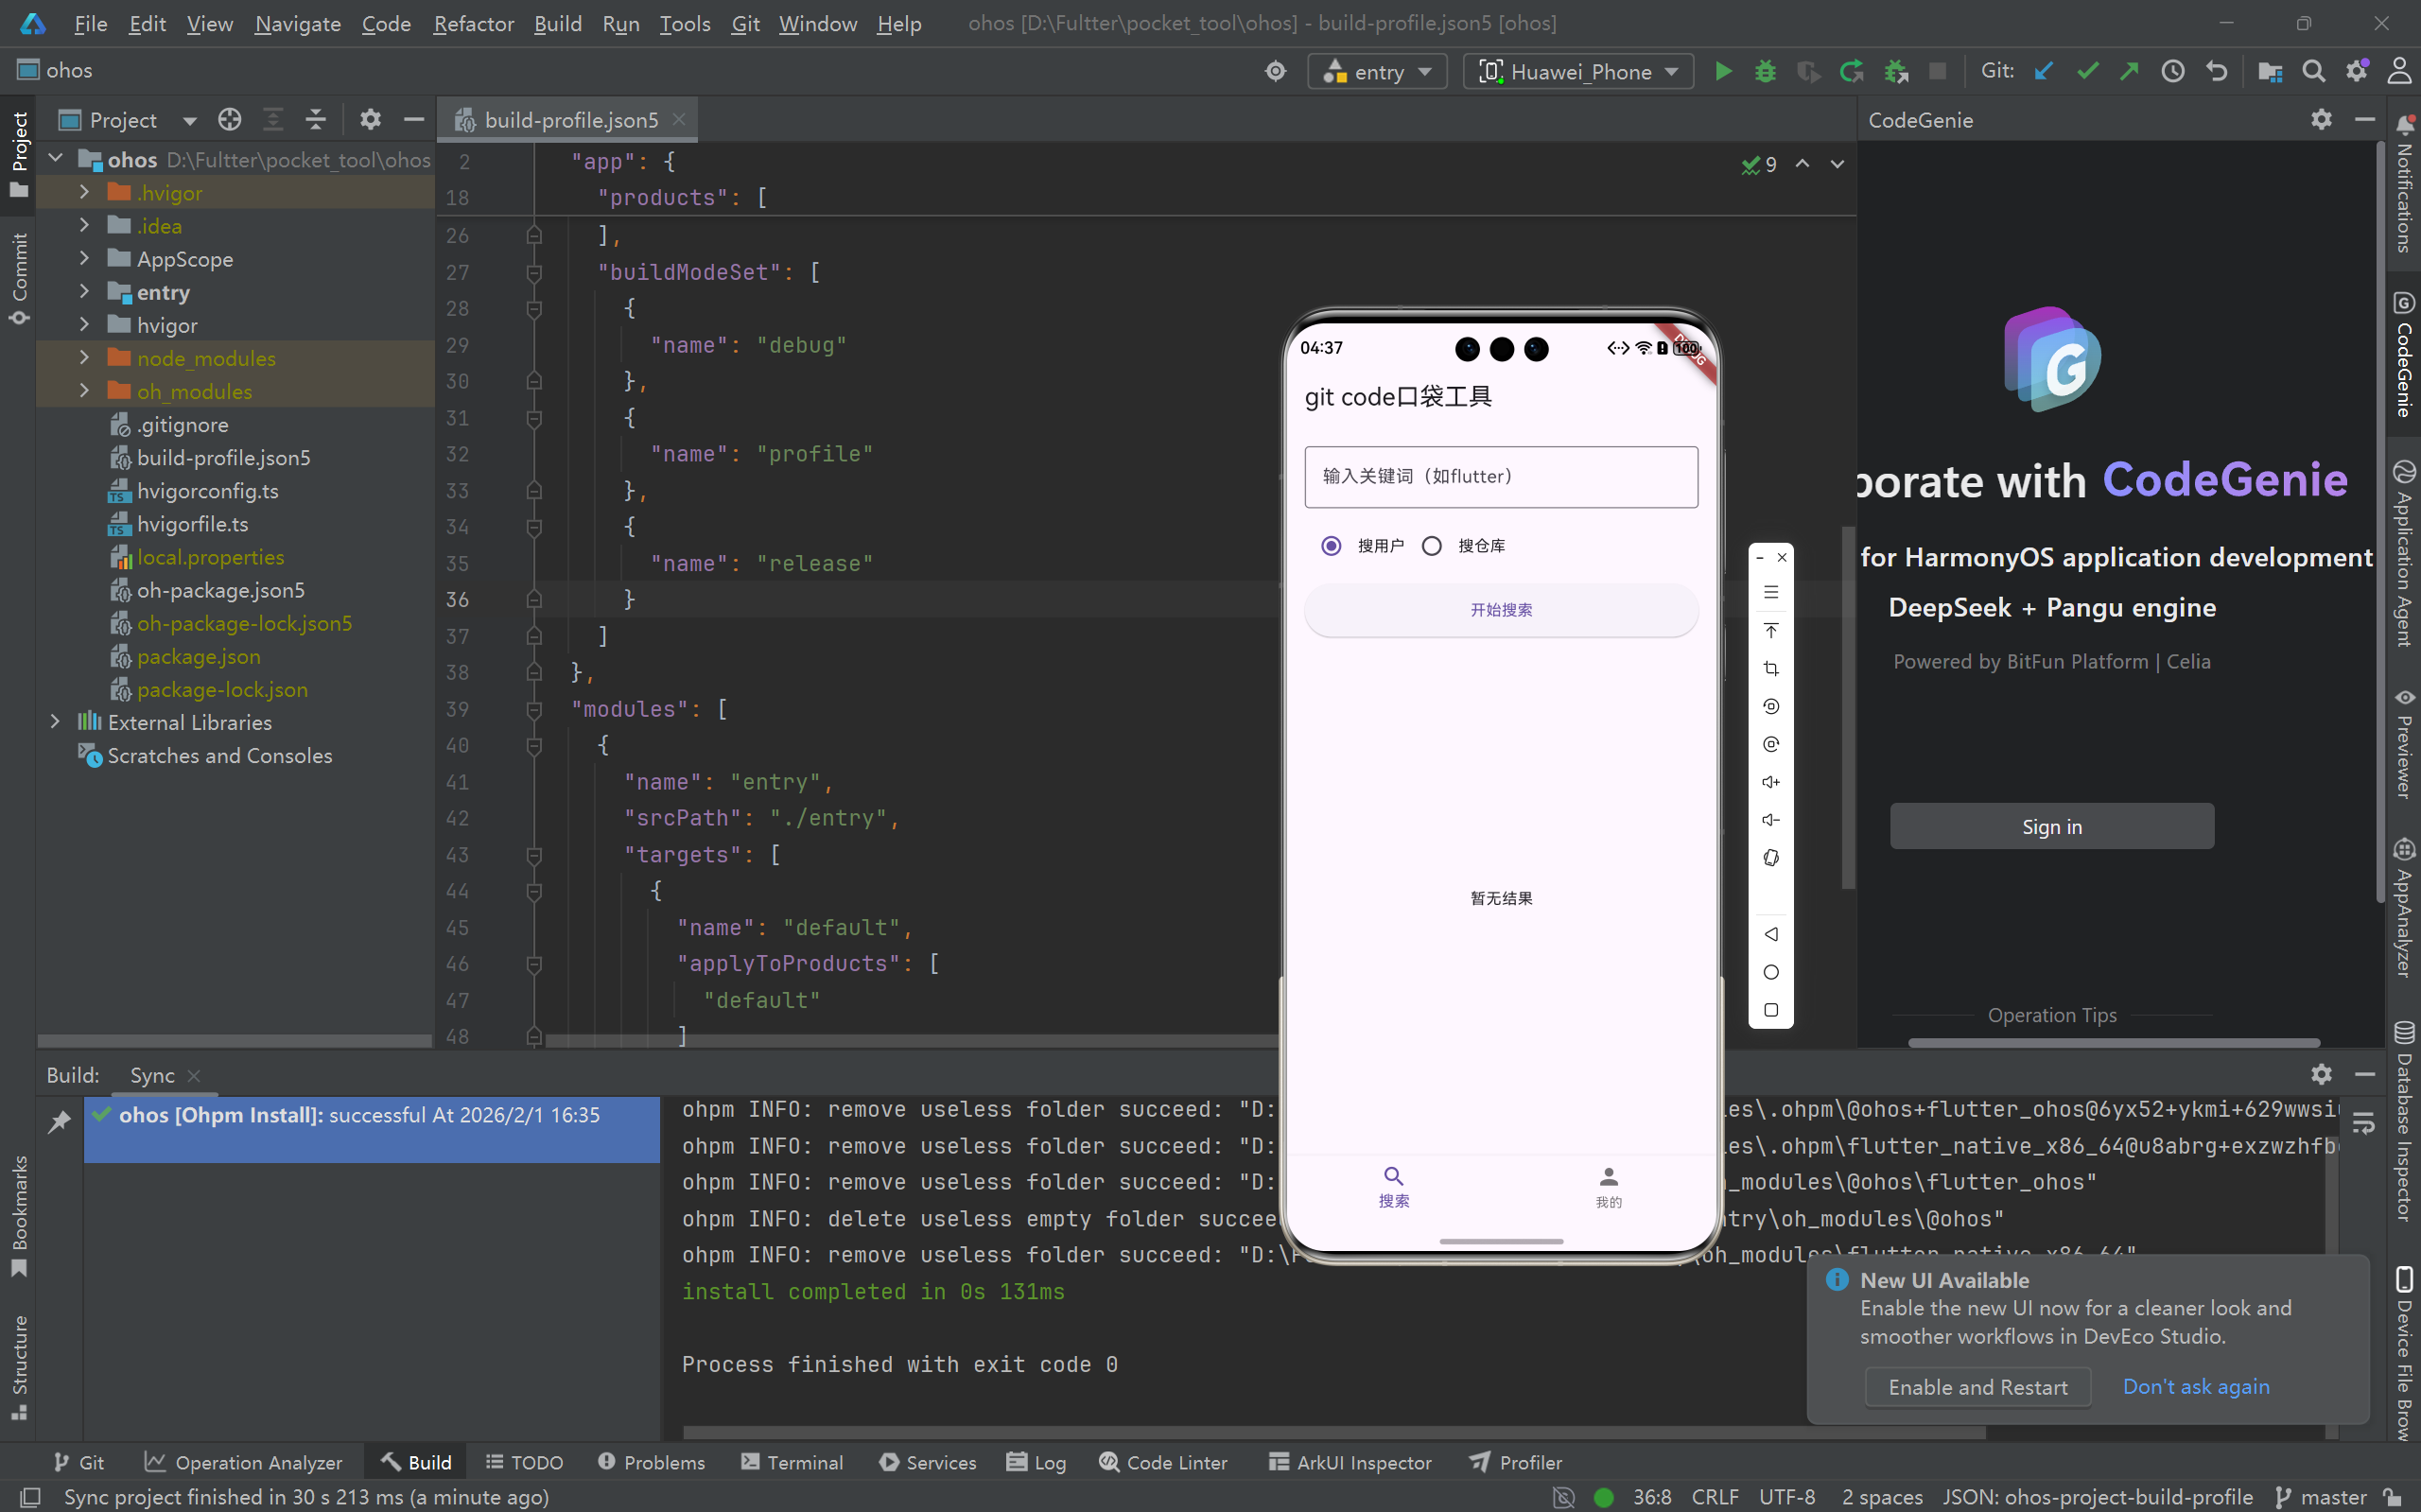The width and height of the screenshot is (2421, 1512).
Task: Click the green Run entry button
Action: coord(1722,72)
